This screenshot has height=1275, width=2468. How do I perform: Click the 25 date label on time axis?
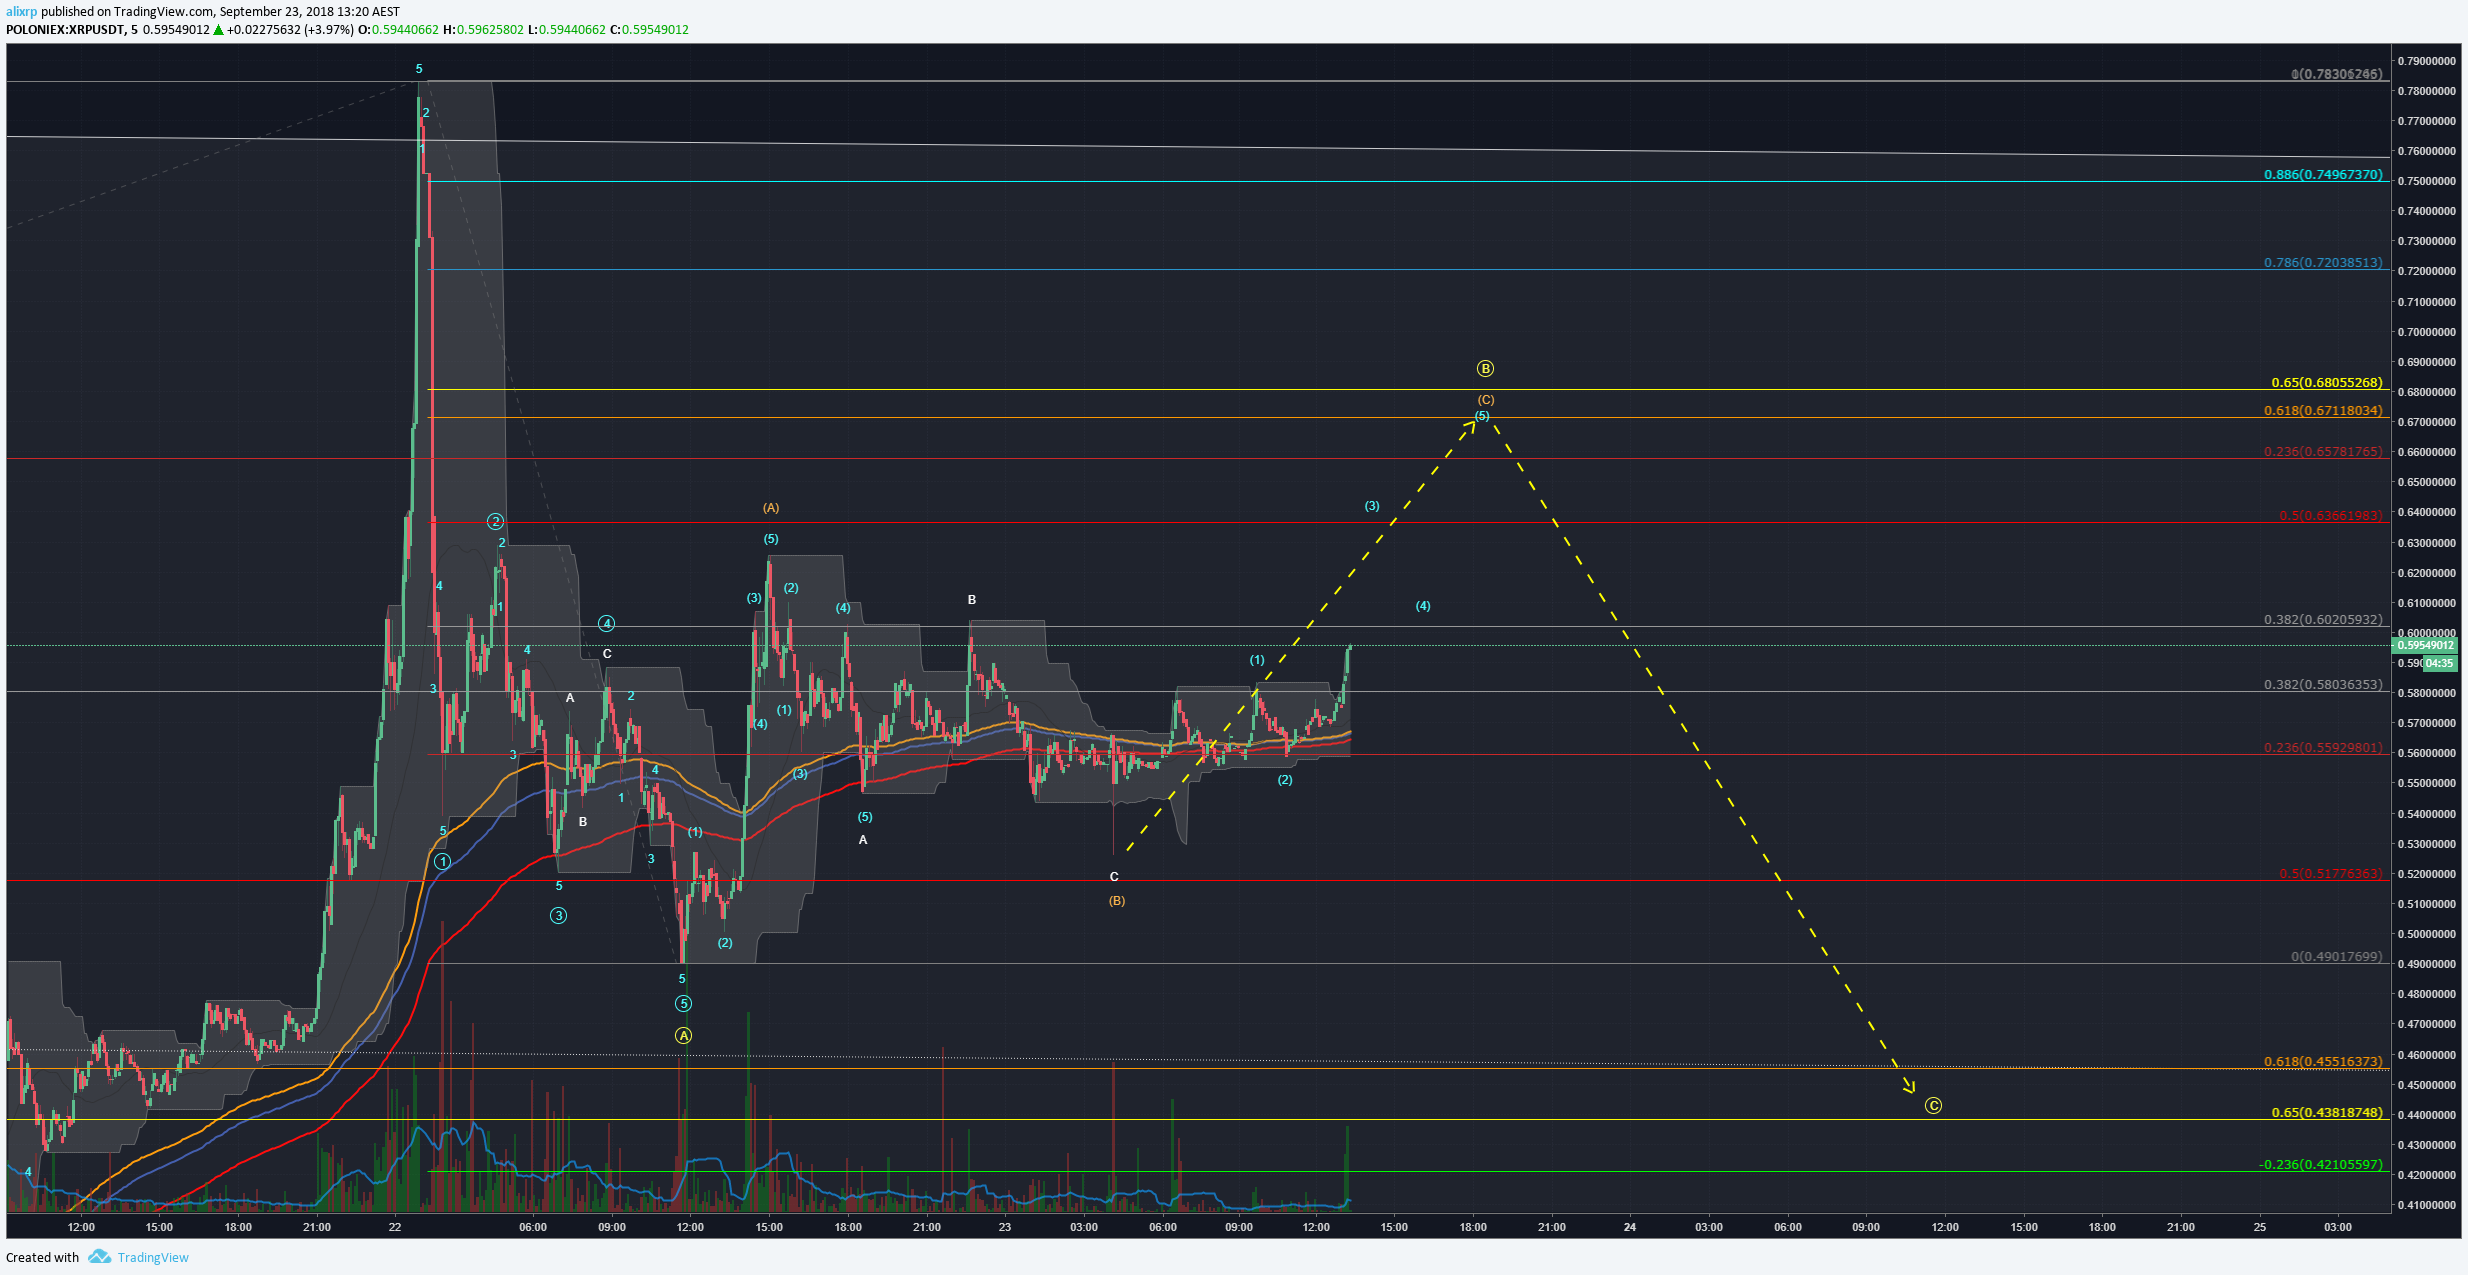tap(2259, 1227)
